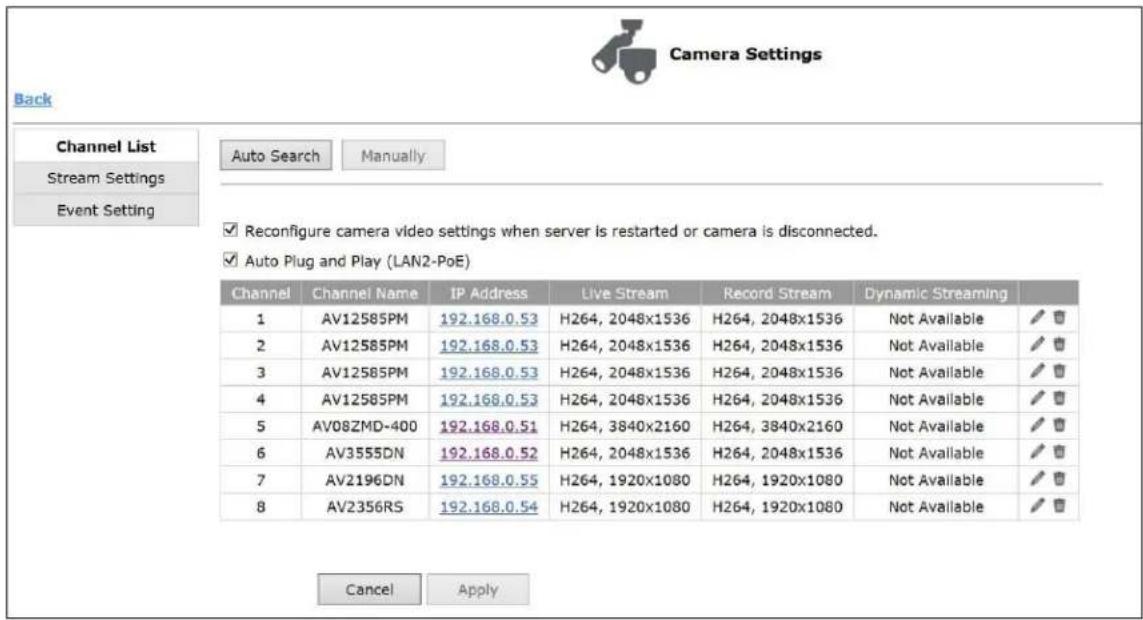Select channel name AV2196DN
Screen dimensions: 1143x620
(x=364, y=480)
